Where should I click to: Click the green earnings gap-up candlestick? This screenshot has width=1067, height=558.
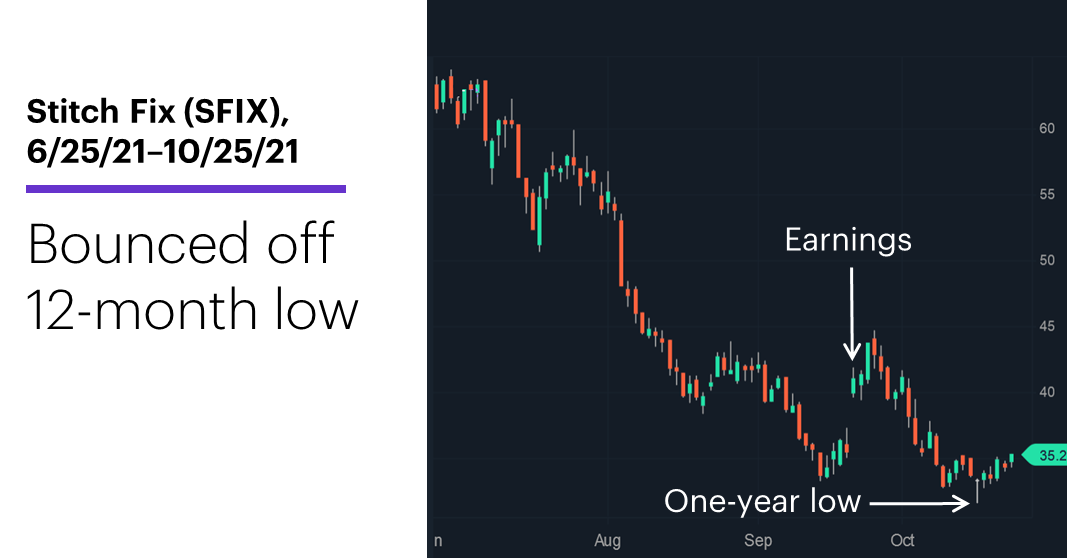(x=853, y=385)
